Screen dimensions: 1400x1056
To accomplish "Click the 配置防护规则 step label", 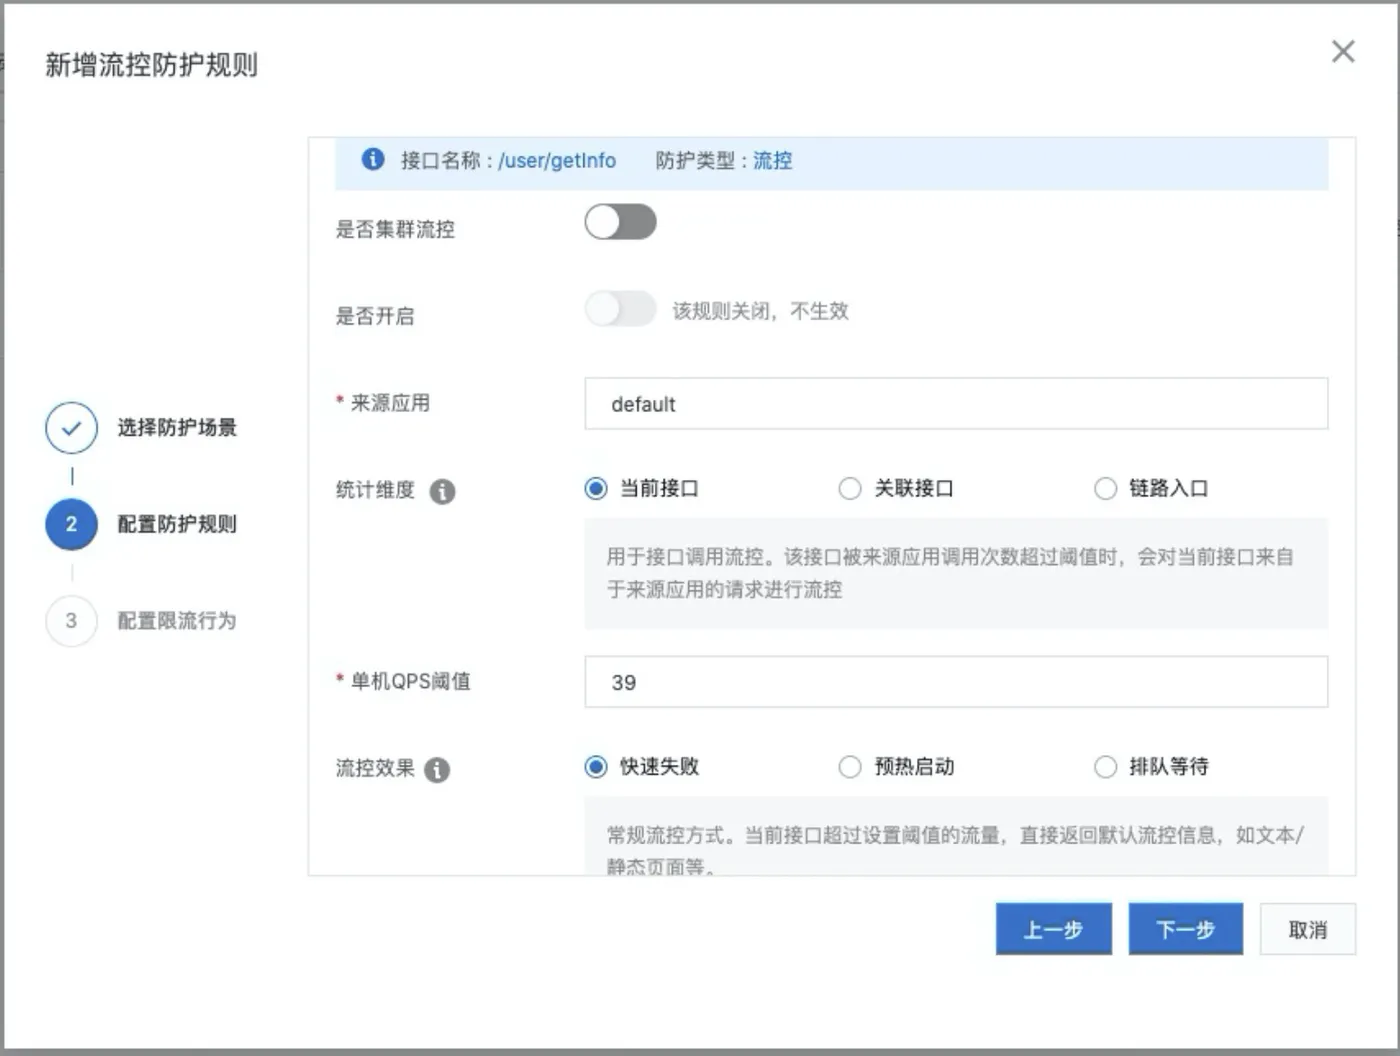I will (177, 524).
